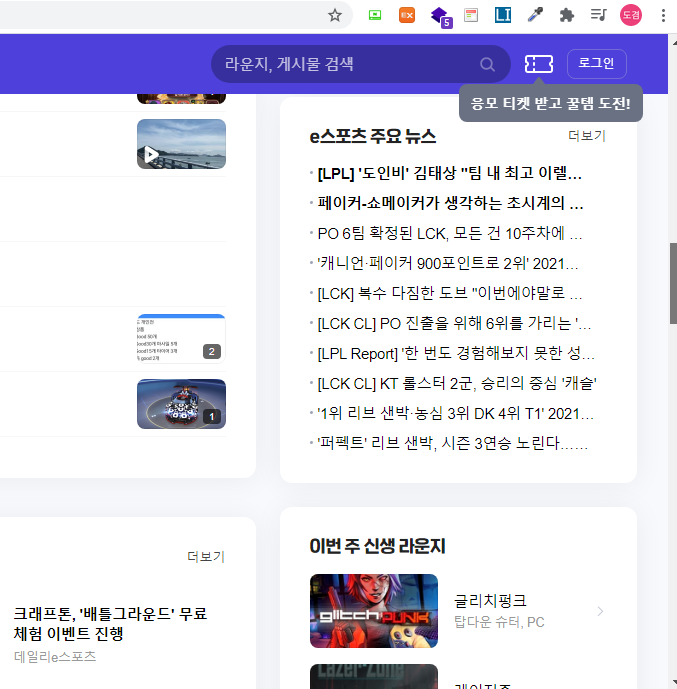Screen dimensions: 677x689
Task: Click 더보기 above the 크래프톤 news
Action: 206,556
